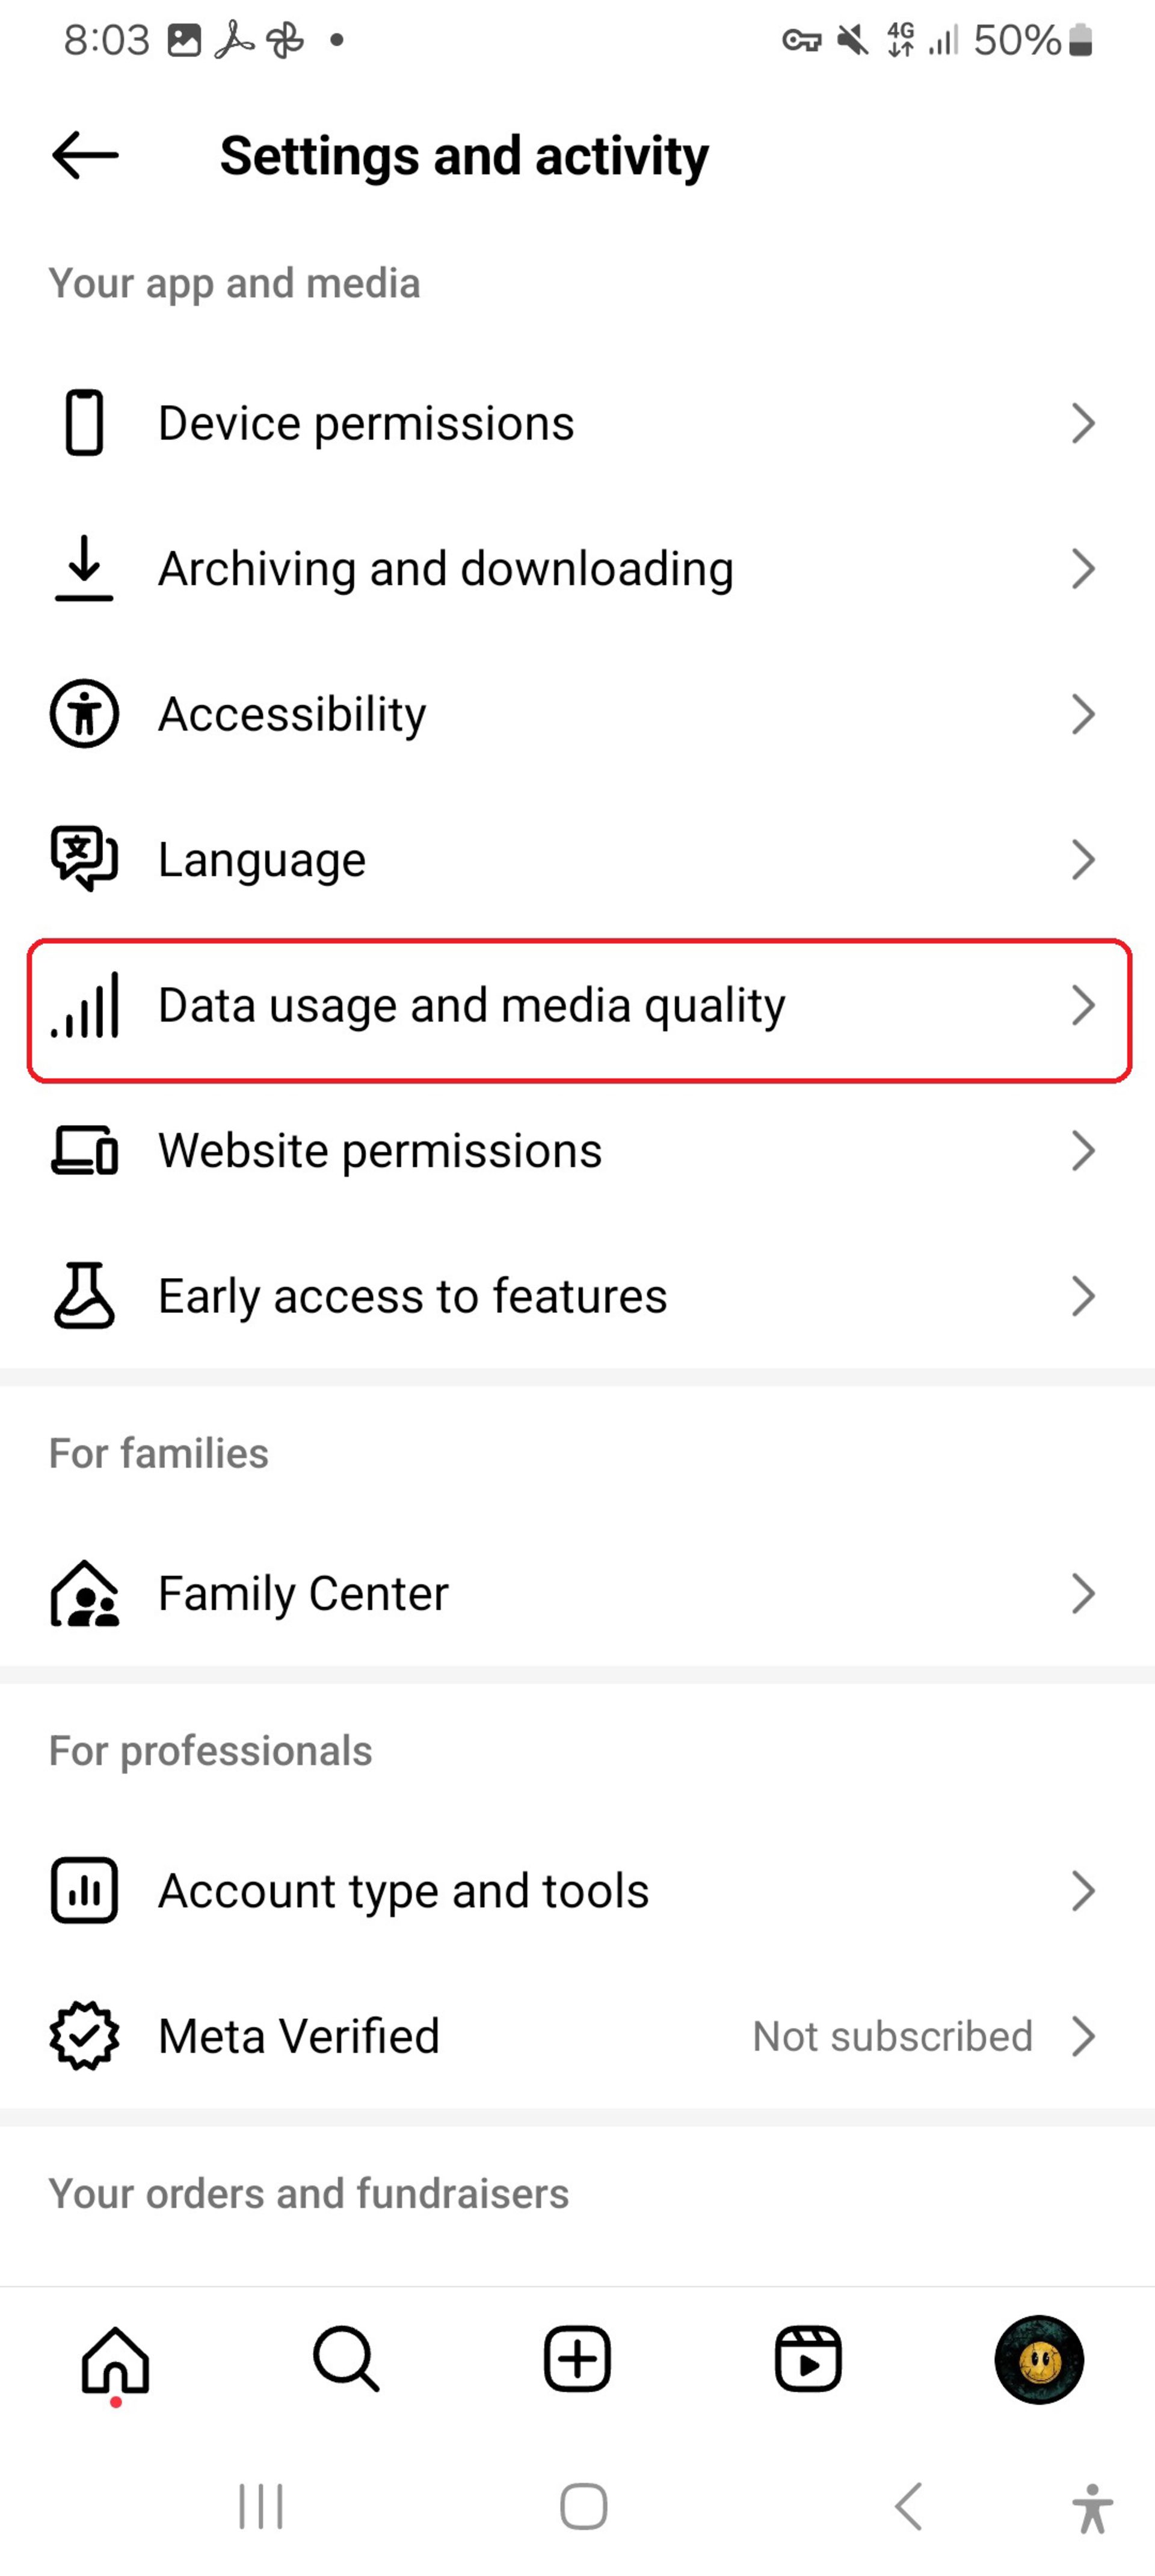The image size is (1155, 2576).
Task: Tap the Language translate icon
Action: [84, 859]
